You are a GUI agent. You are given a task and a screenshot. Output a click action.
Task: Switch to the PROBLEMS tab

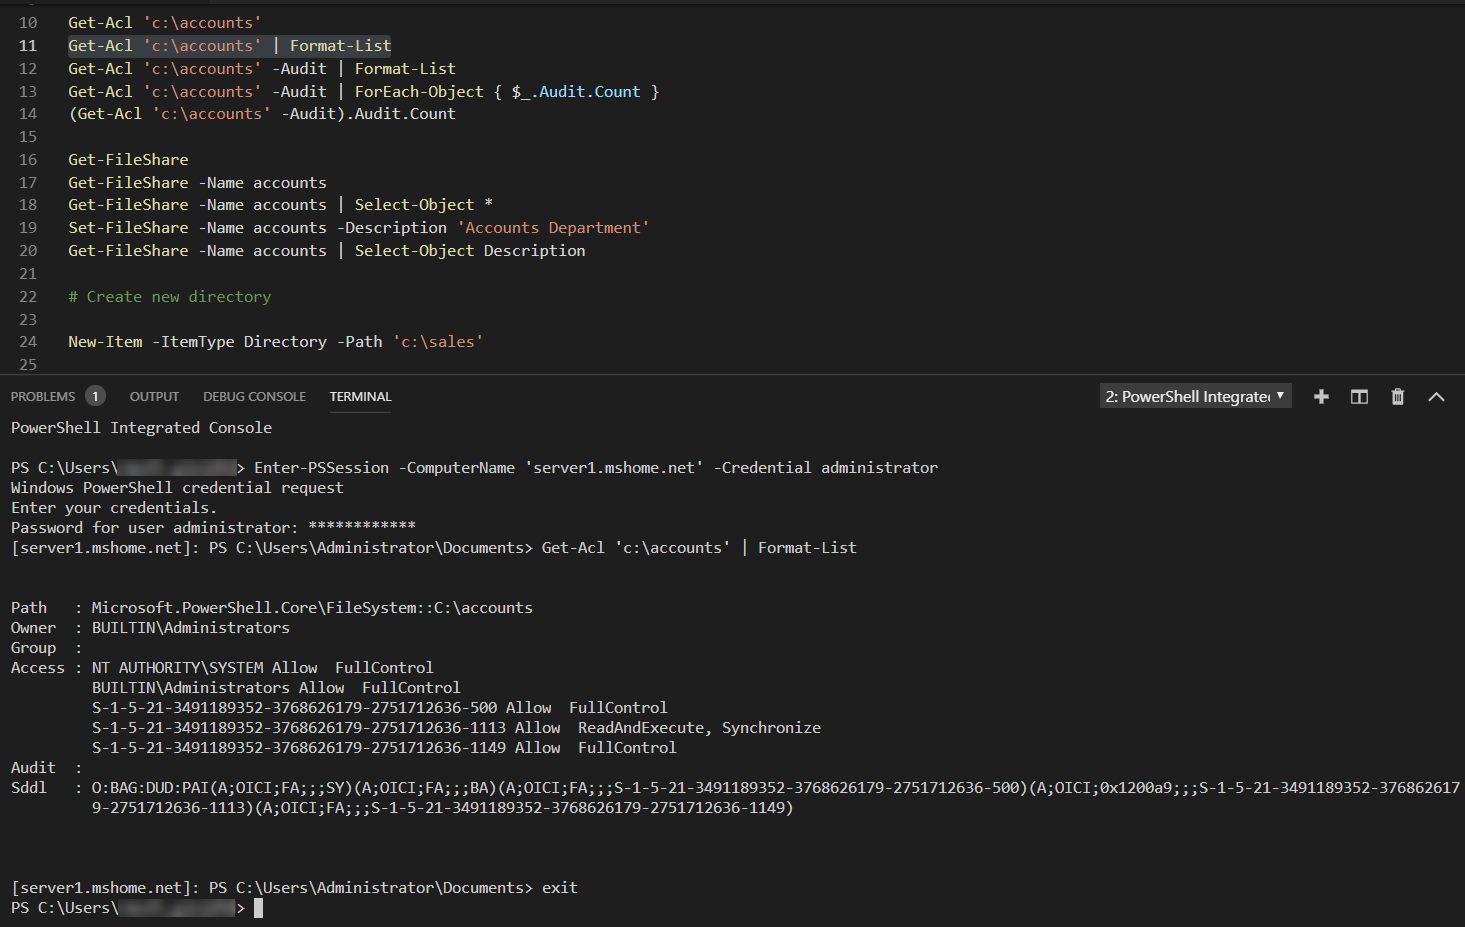(x=43, y=397)
